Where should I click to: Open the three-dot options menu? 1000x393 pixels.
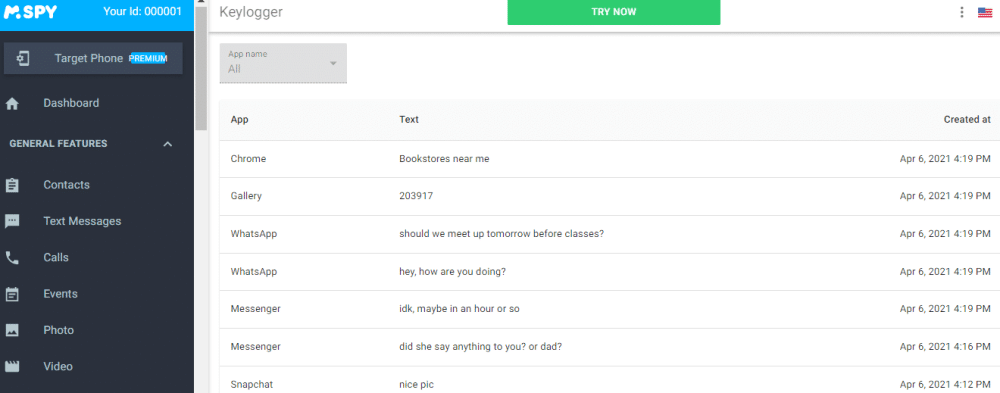[x=962, y=12]
